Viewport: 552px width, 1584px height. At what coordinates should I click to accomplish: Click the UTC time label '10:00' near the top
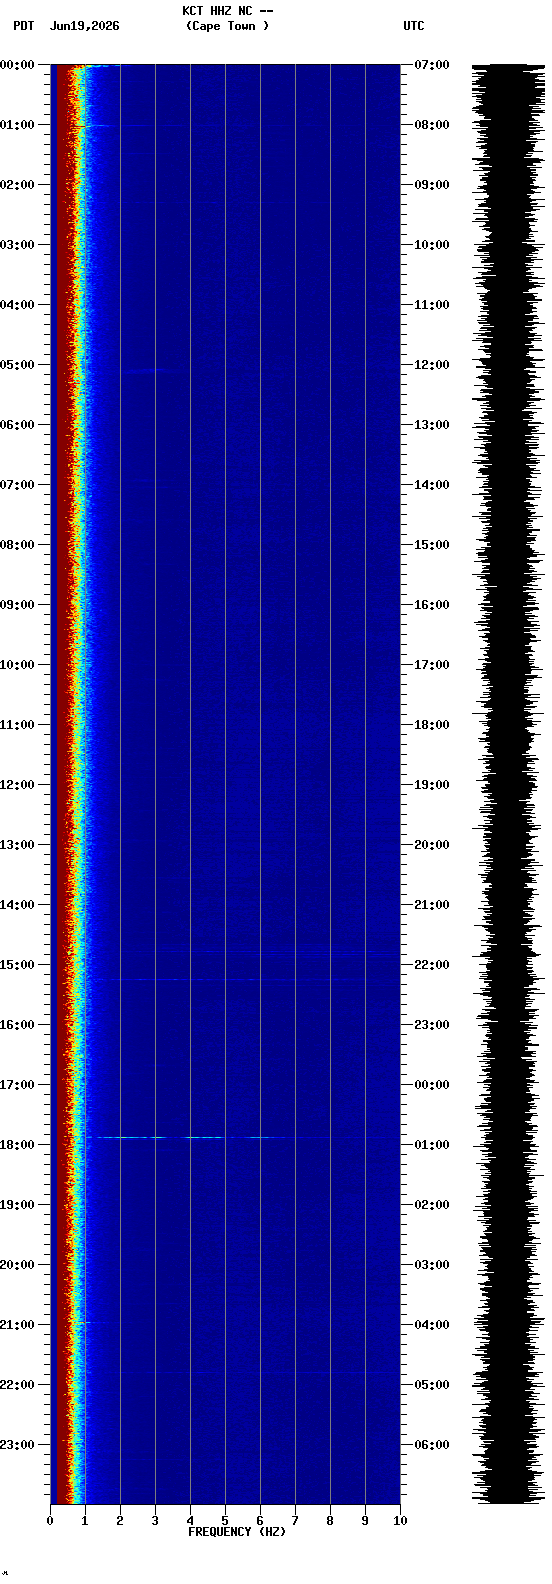point(431,245)
